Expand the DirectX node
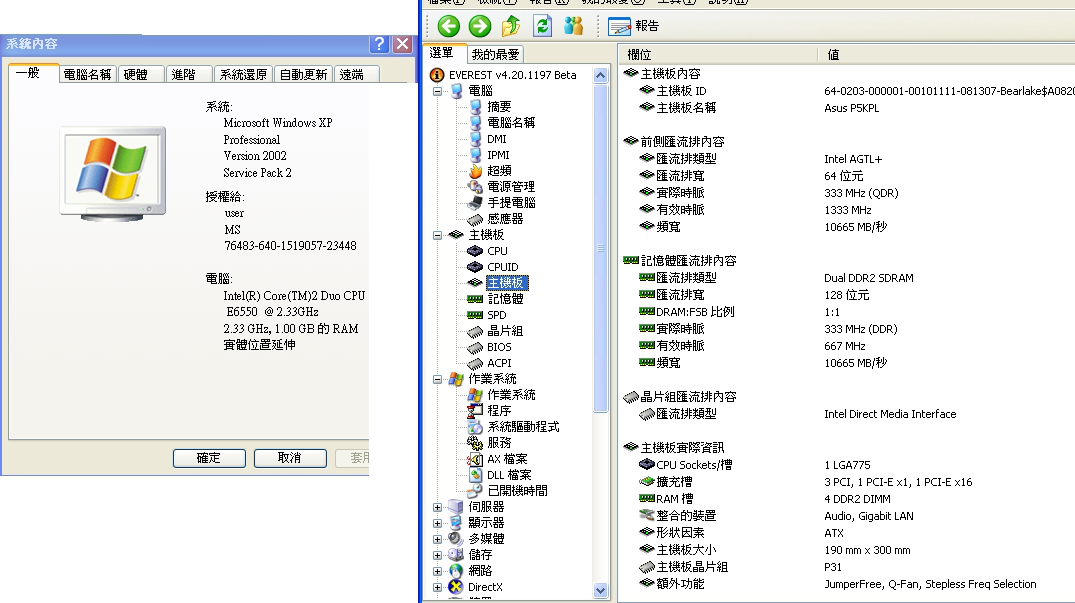The height and width of the screenshot is (603, 1075). 437,587
